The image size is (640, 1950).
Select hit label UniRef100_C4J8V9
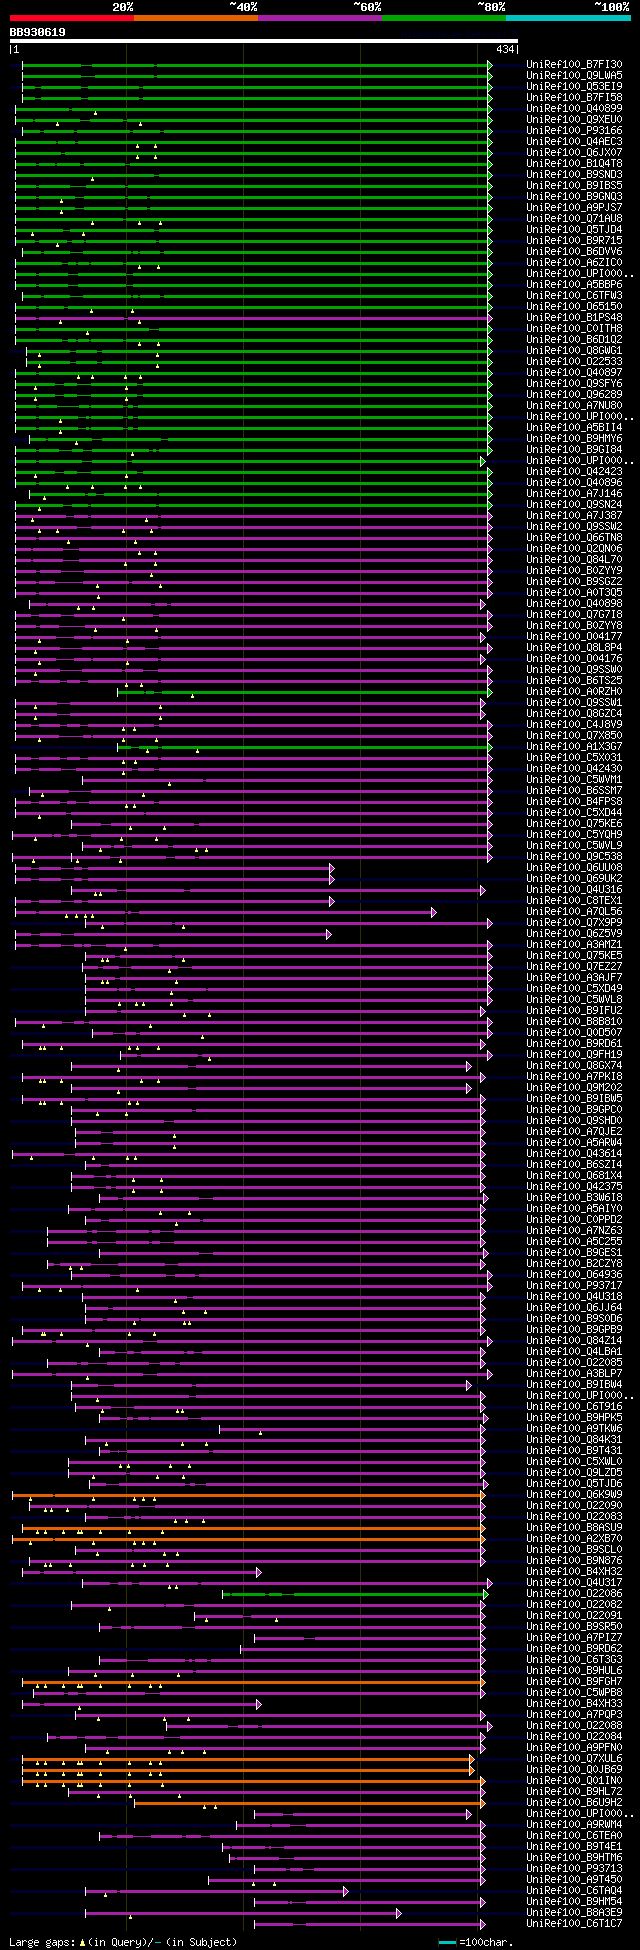tap(574, 724)
